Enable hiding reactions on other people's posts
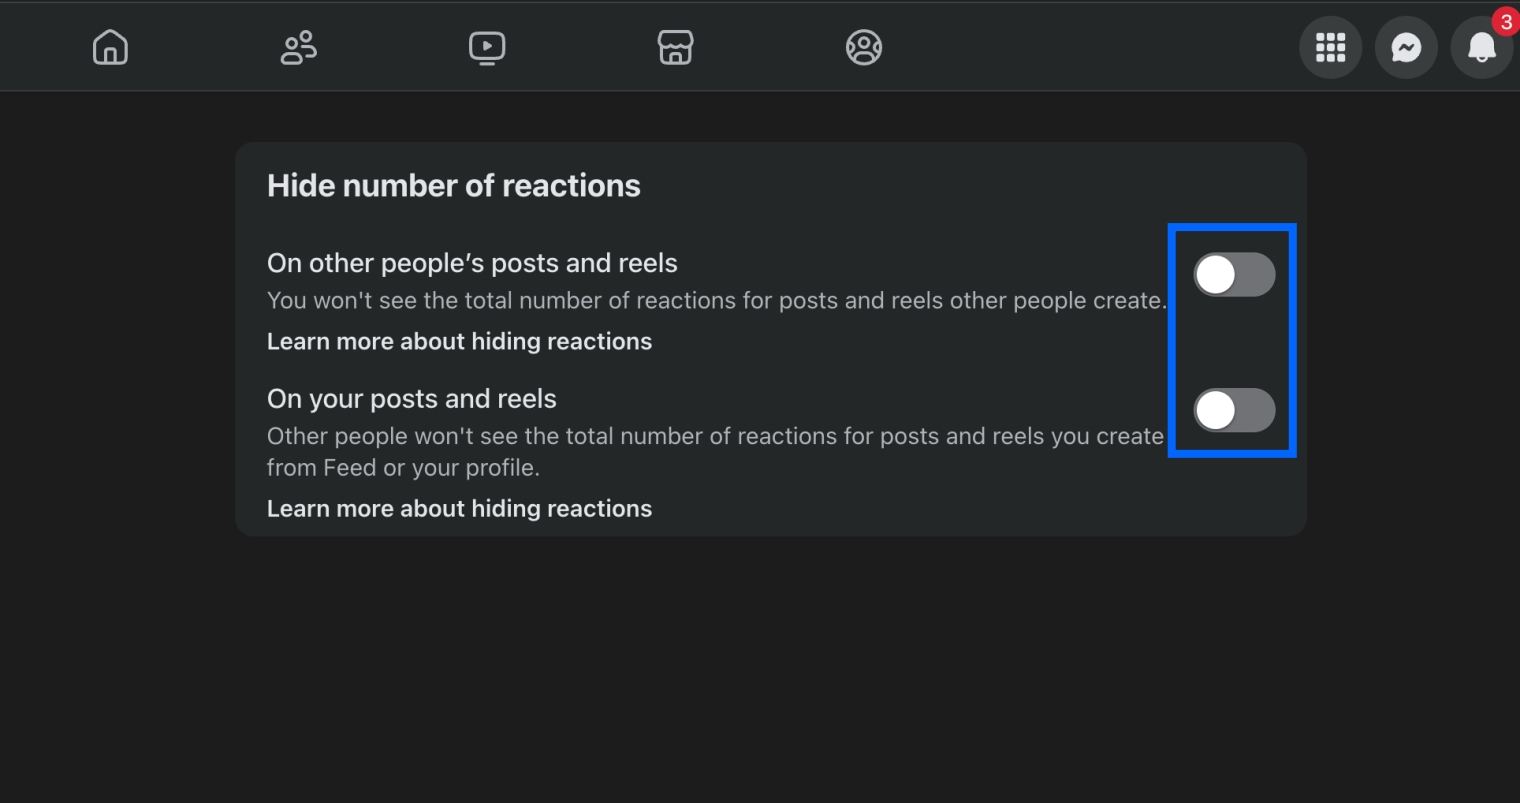Screen dimensions: 1520x803 [1233, 274]
